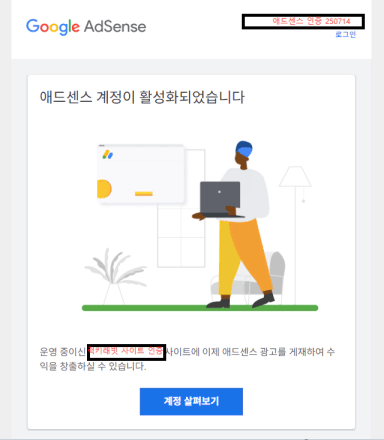
Task: Click the person's blue cap
Action: pyautogui.click(x=244, y=149)
